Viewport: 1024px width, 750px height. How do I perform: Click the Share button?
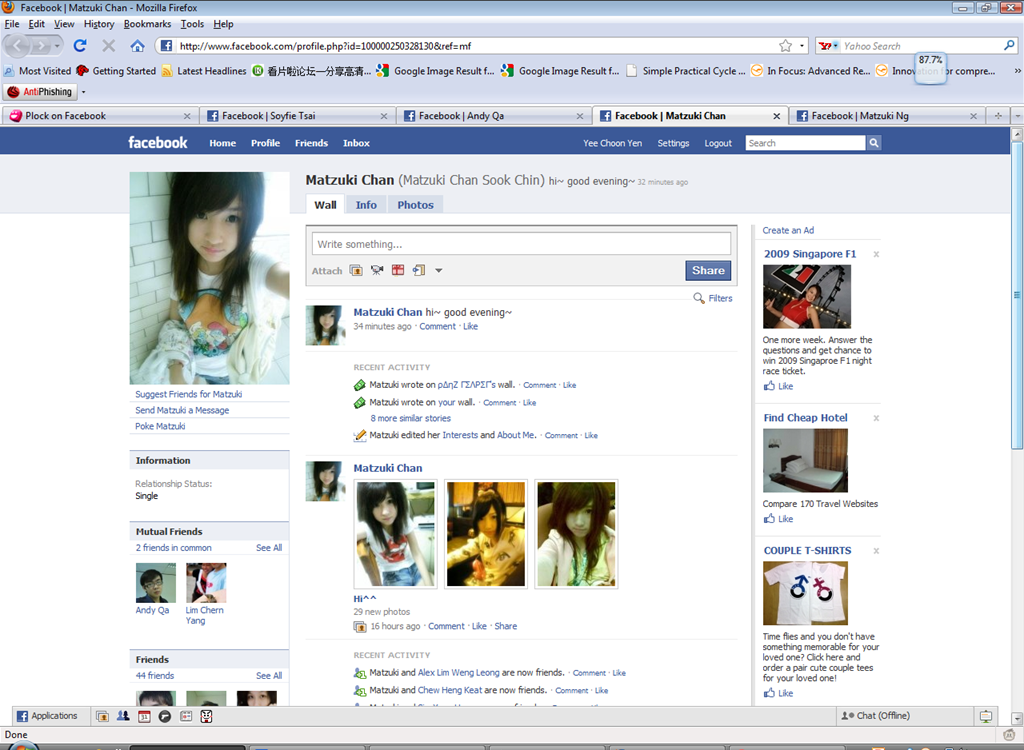[708, 270]
